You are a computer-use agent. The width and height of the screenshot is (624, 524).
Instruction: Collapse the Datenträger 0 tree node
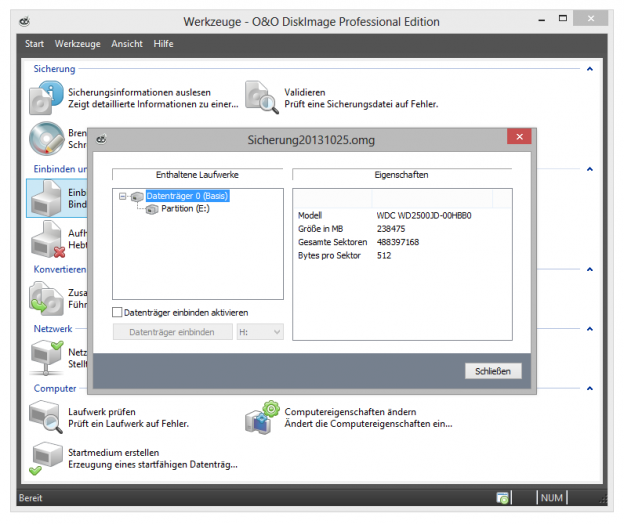click(x=122, y=196)
